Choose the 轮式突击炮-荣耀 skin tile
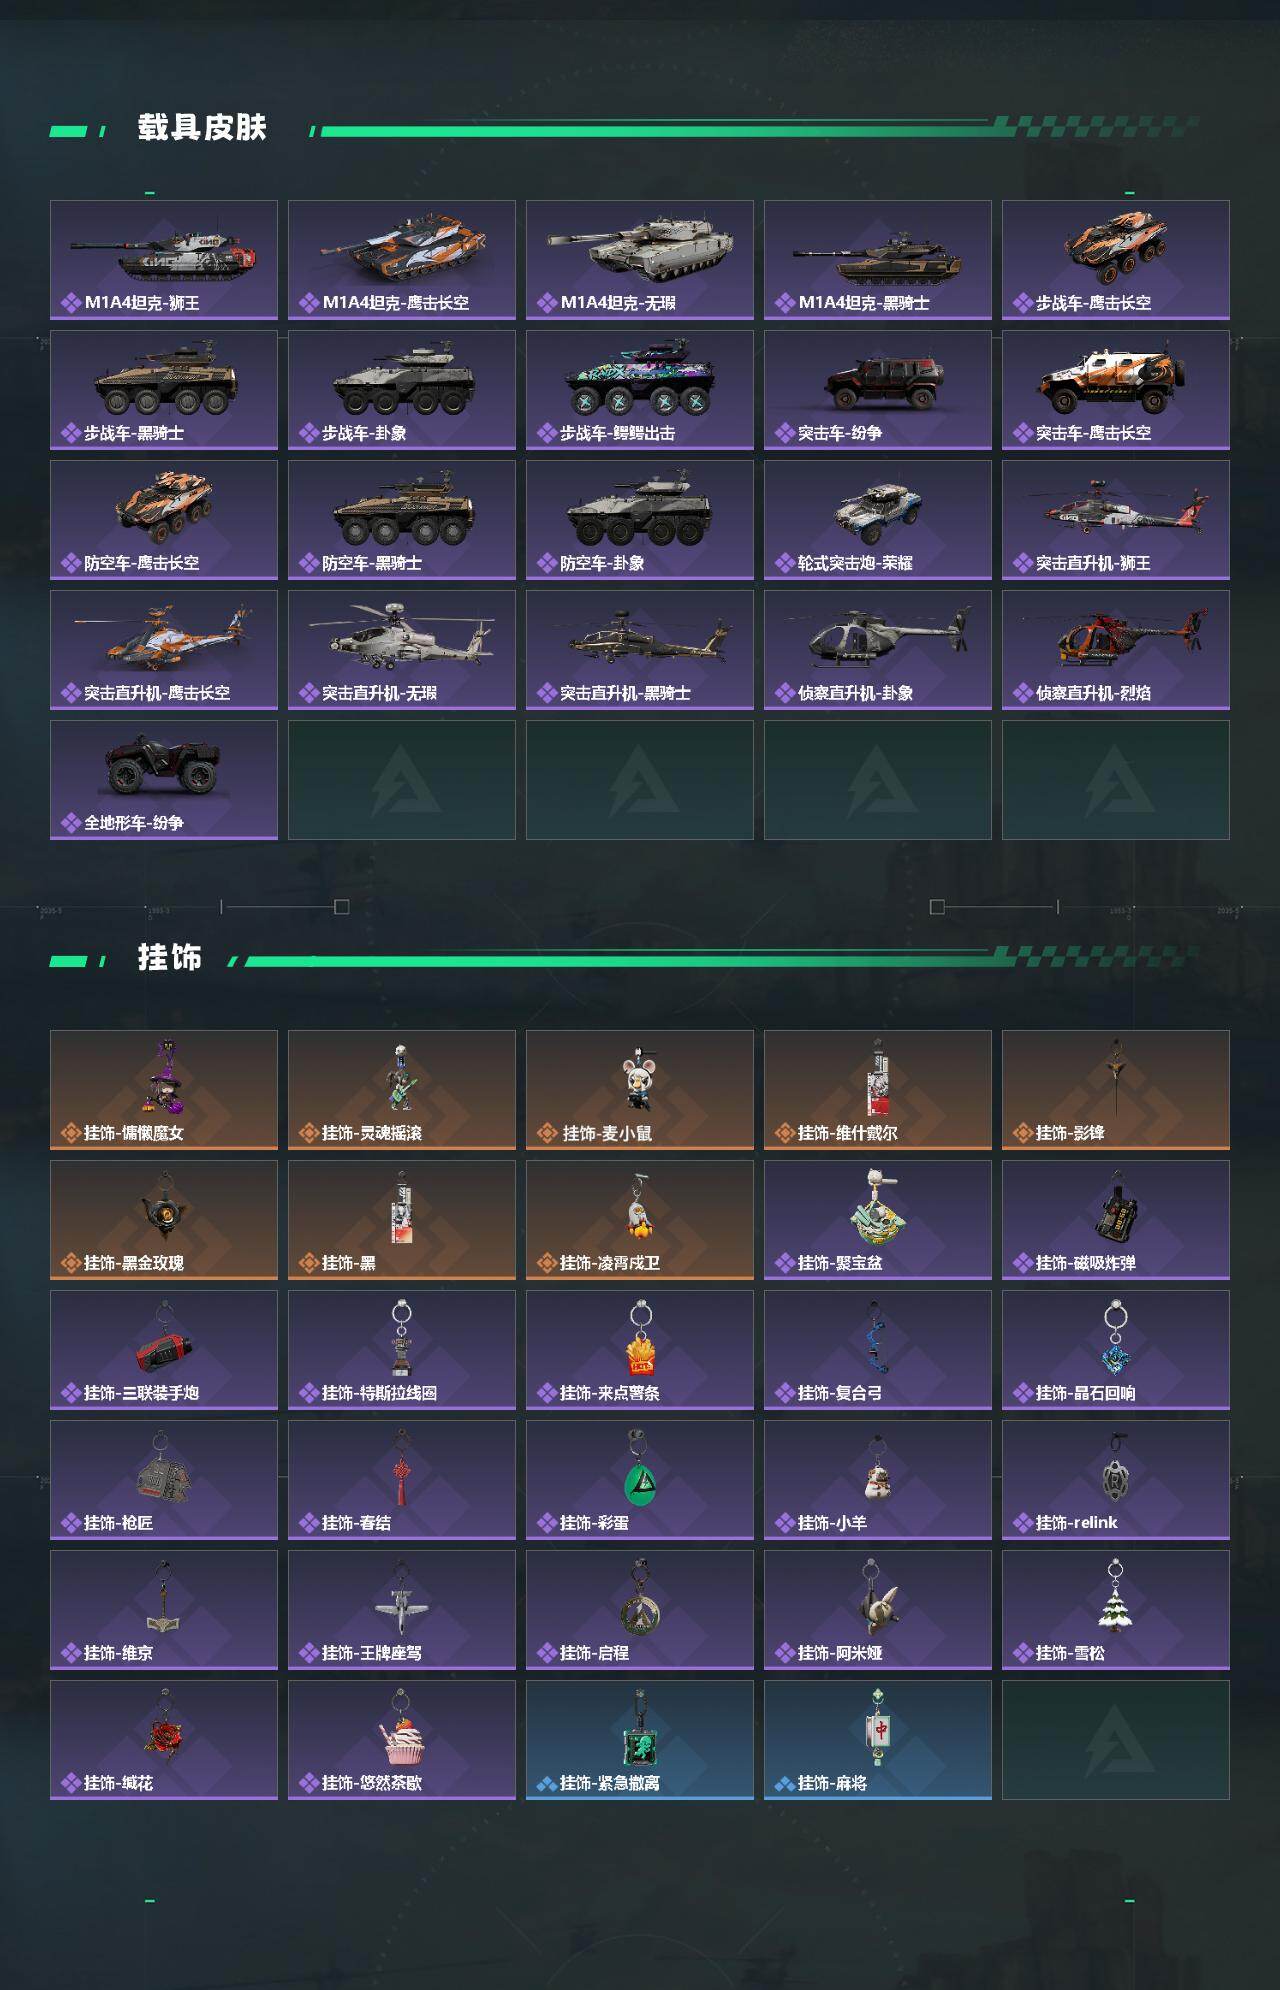This screenshot has width=1280, height=1990. coord(878,520)
